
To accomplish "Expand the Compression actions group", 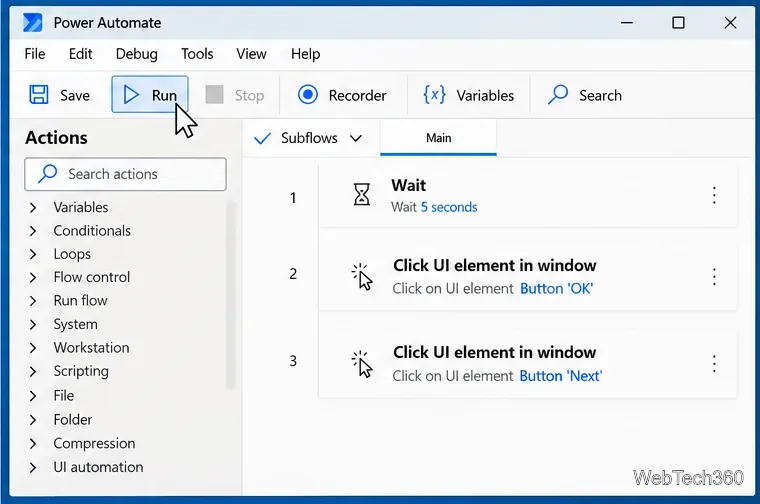I will click(33, 443).
